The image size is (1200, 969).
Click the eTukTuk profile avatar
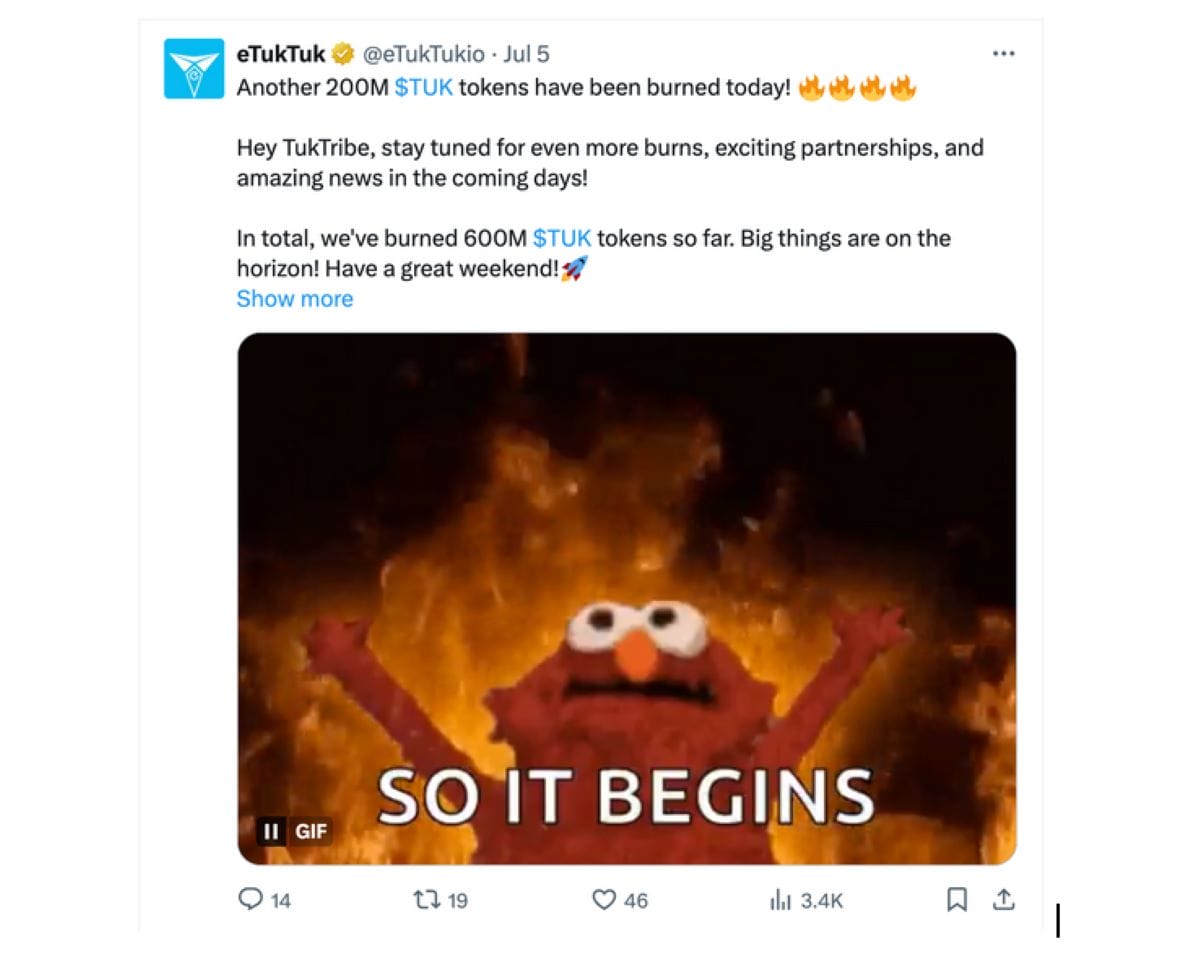tap(194, 68)
